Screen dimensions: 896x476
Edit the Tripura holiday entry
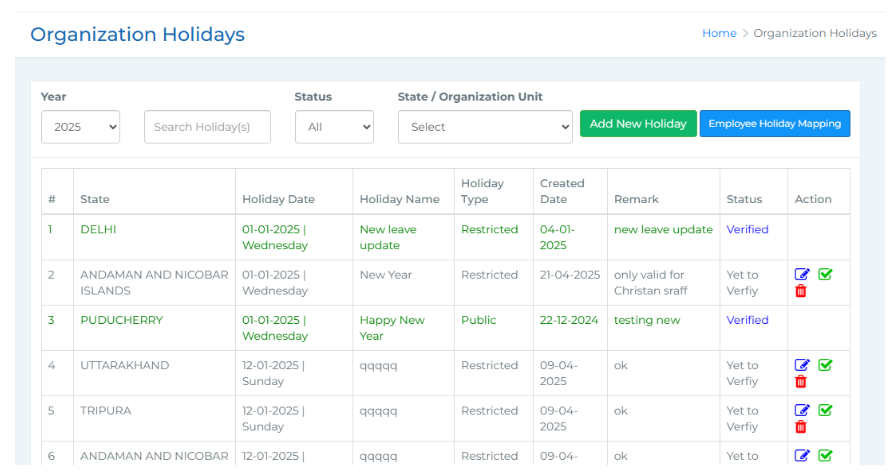click(x=802, y=410)
